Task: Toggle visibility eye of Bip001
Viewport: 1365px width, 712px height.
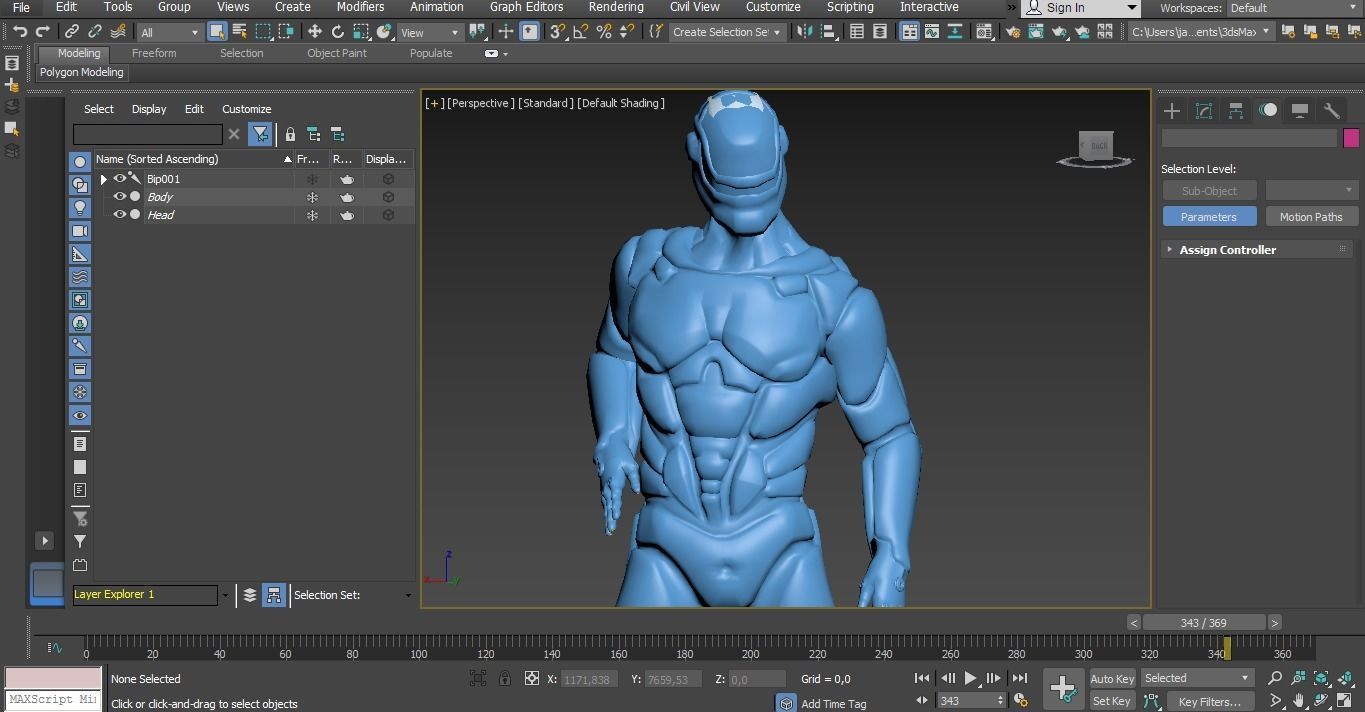Action: coord(119,179)
